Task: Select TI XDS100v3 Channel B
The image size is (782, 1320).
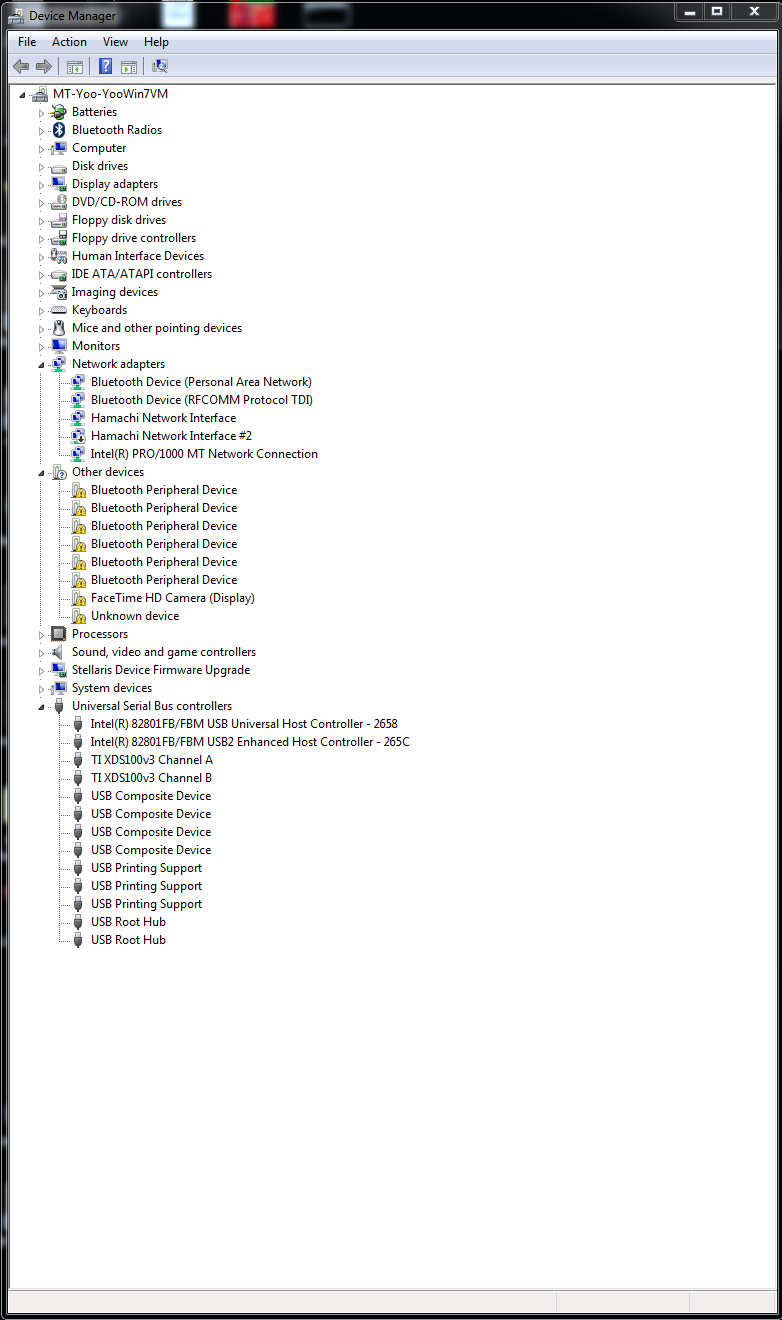Action: click(151, 778)
